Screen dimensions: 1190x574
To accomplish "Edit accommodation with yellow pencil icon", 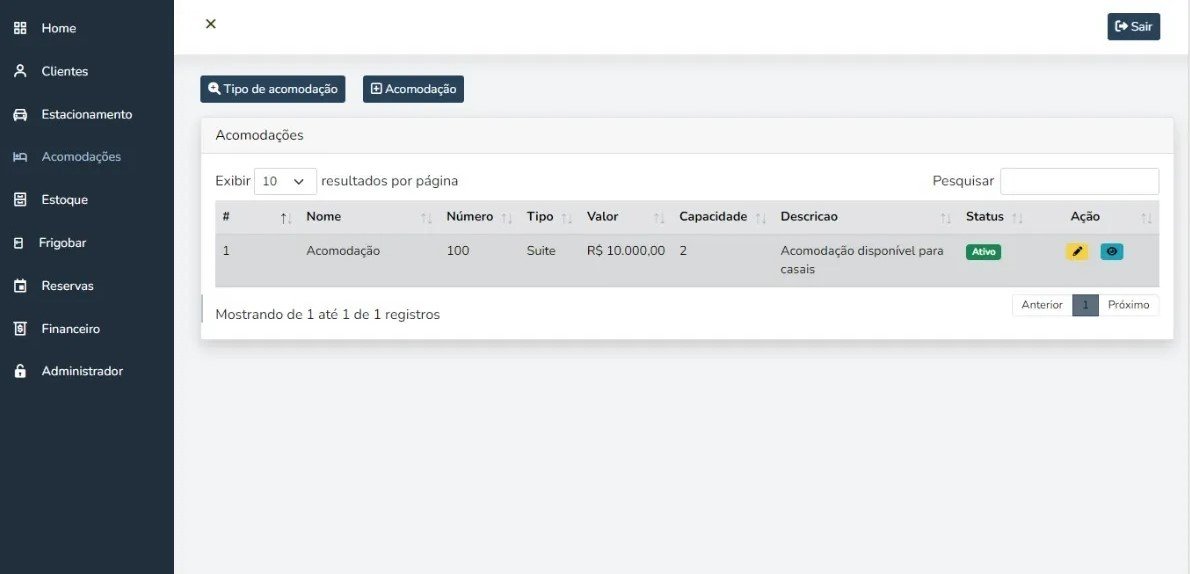I will (1077, 252).
